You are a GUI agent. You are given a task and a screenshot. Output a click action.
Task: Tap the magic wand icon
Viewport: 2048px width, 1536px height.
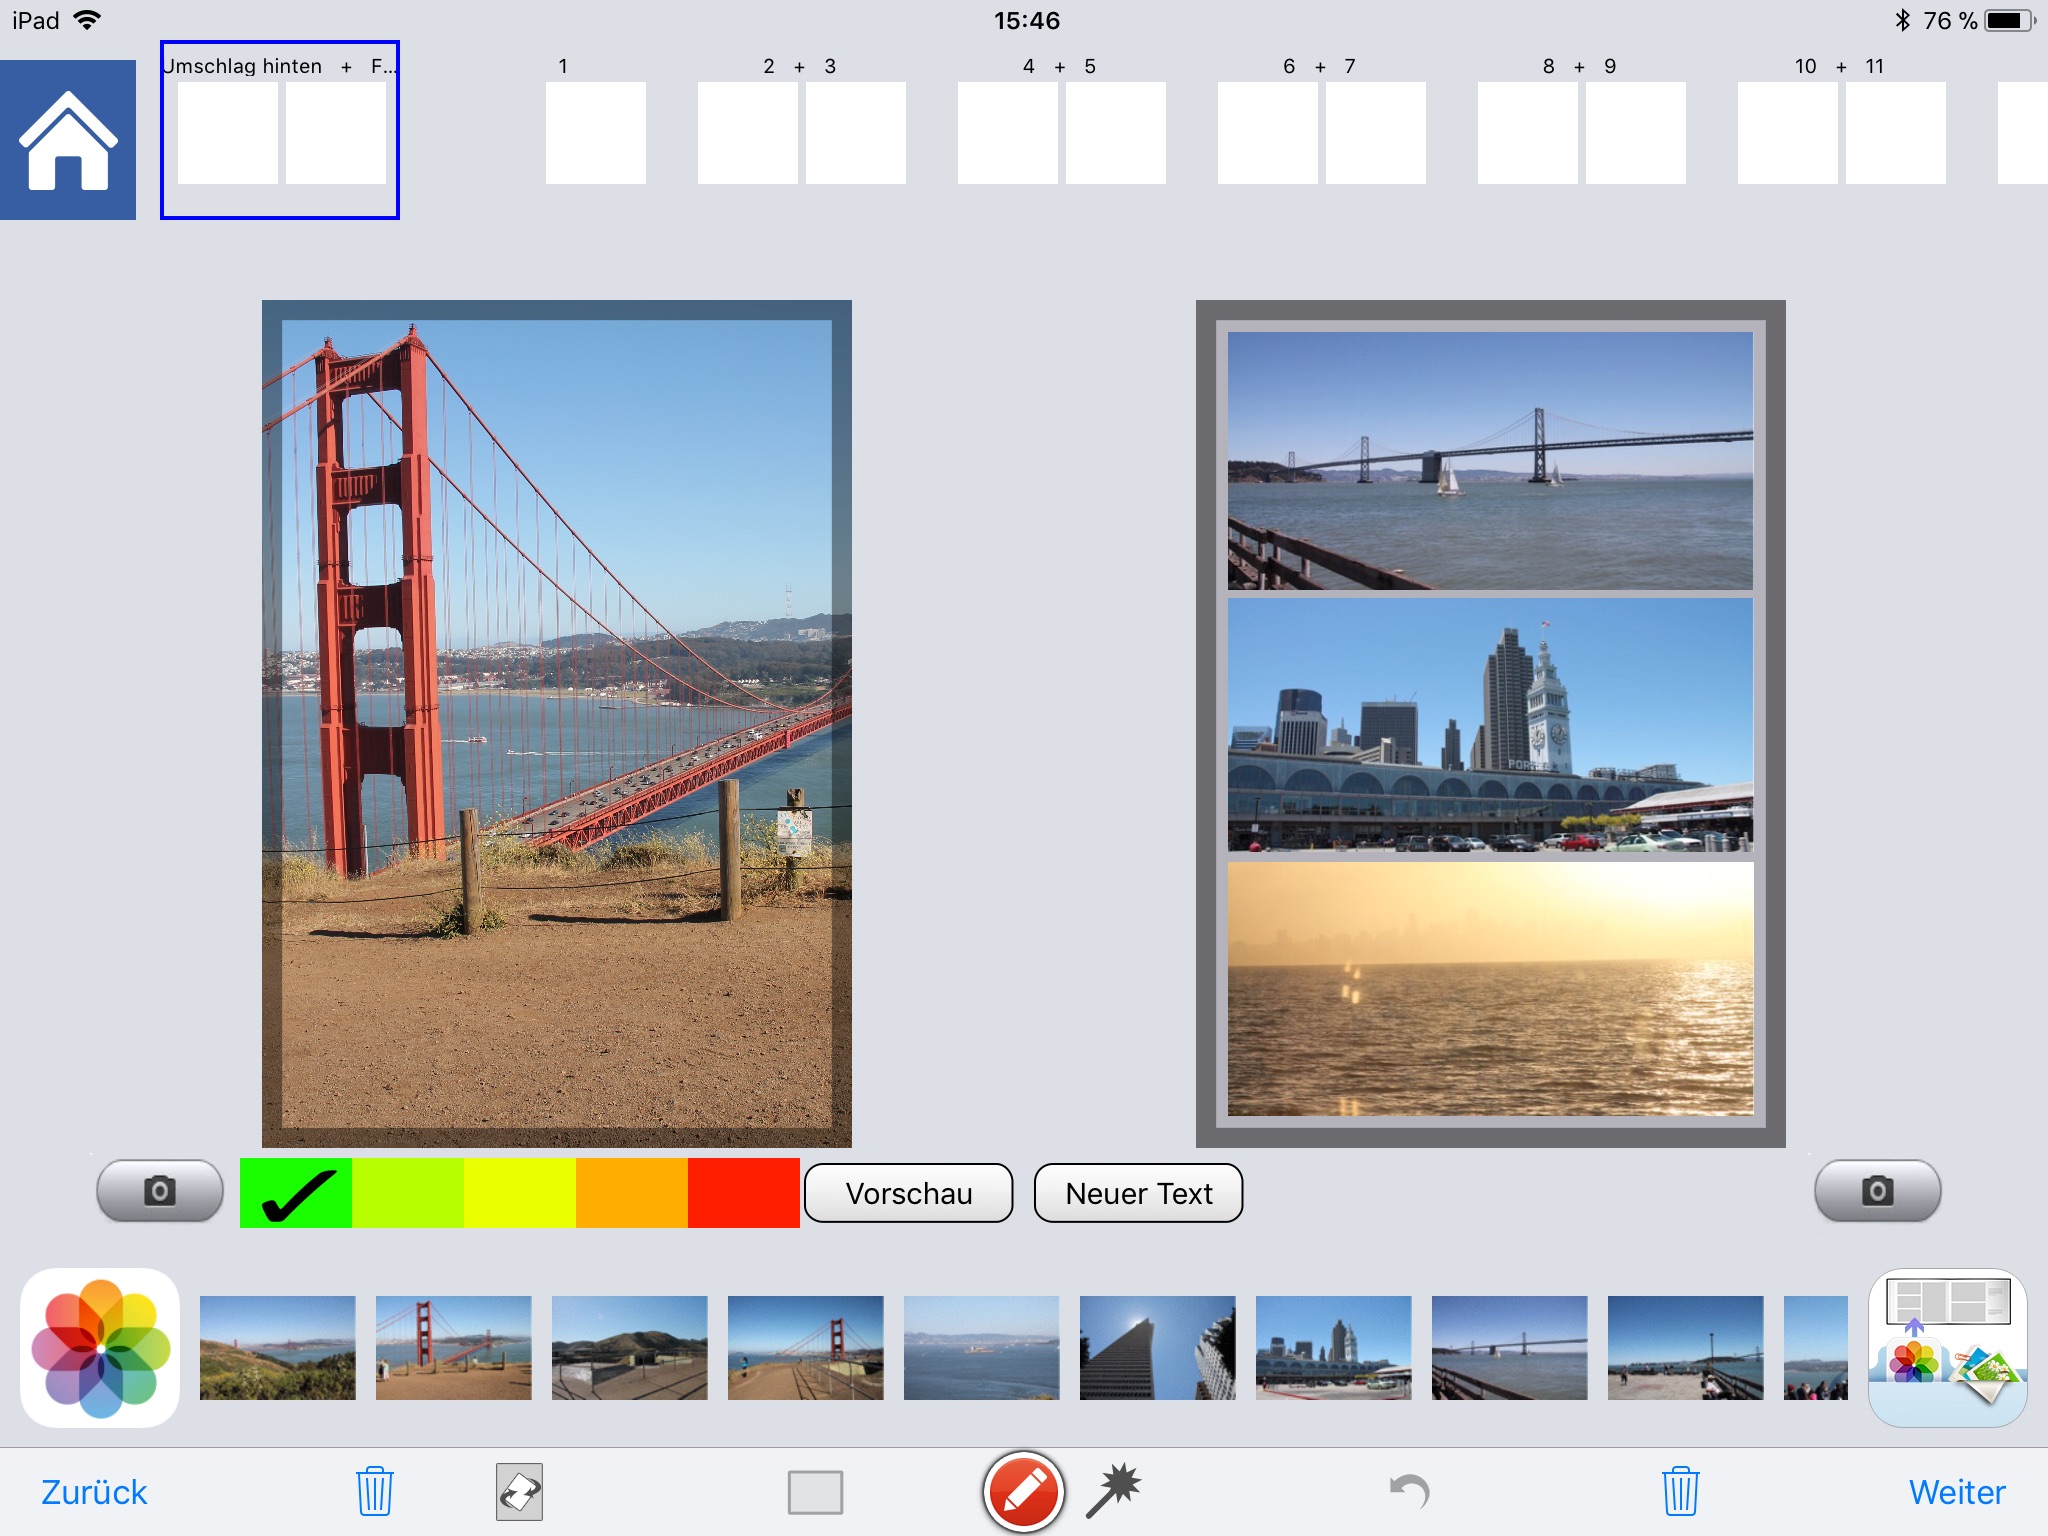(1114, 1490)
